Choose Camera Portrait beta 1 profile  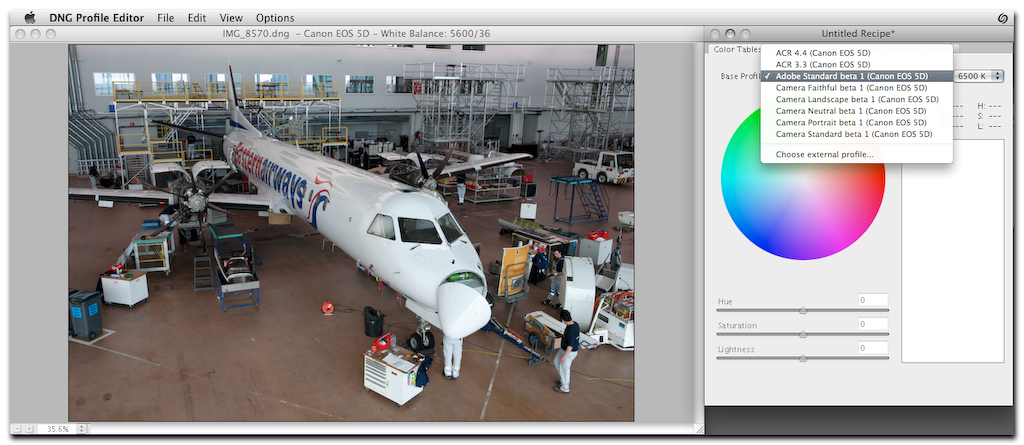(x=856, y=123)
